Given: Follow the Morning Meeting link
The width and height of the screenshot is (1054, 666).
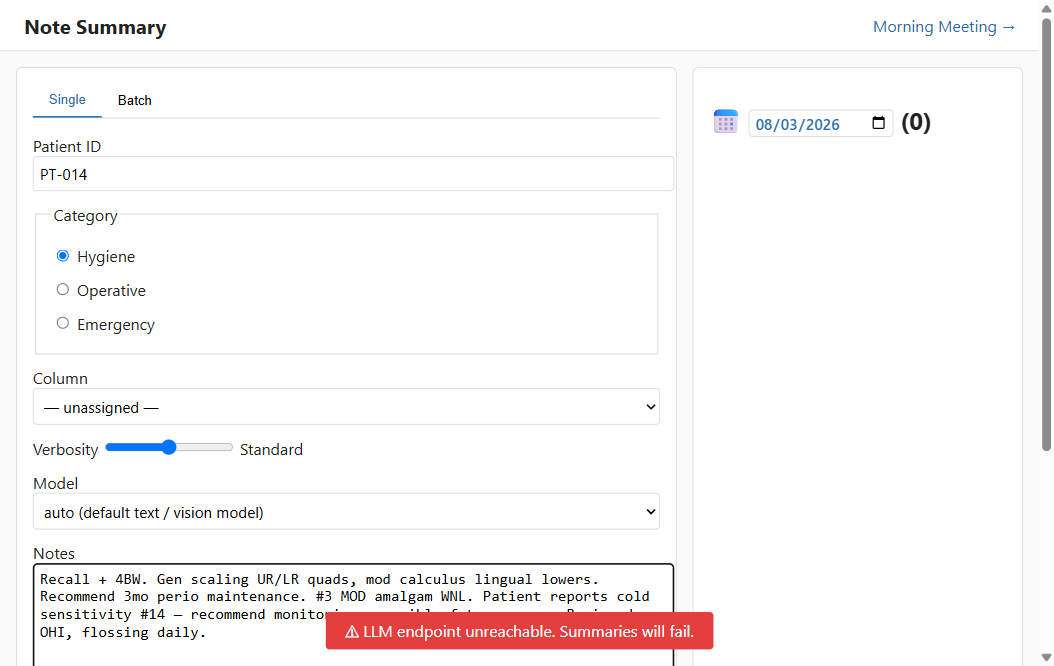Looking at the screenshot, I should tap(944, 27).
